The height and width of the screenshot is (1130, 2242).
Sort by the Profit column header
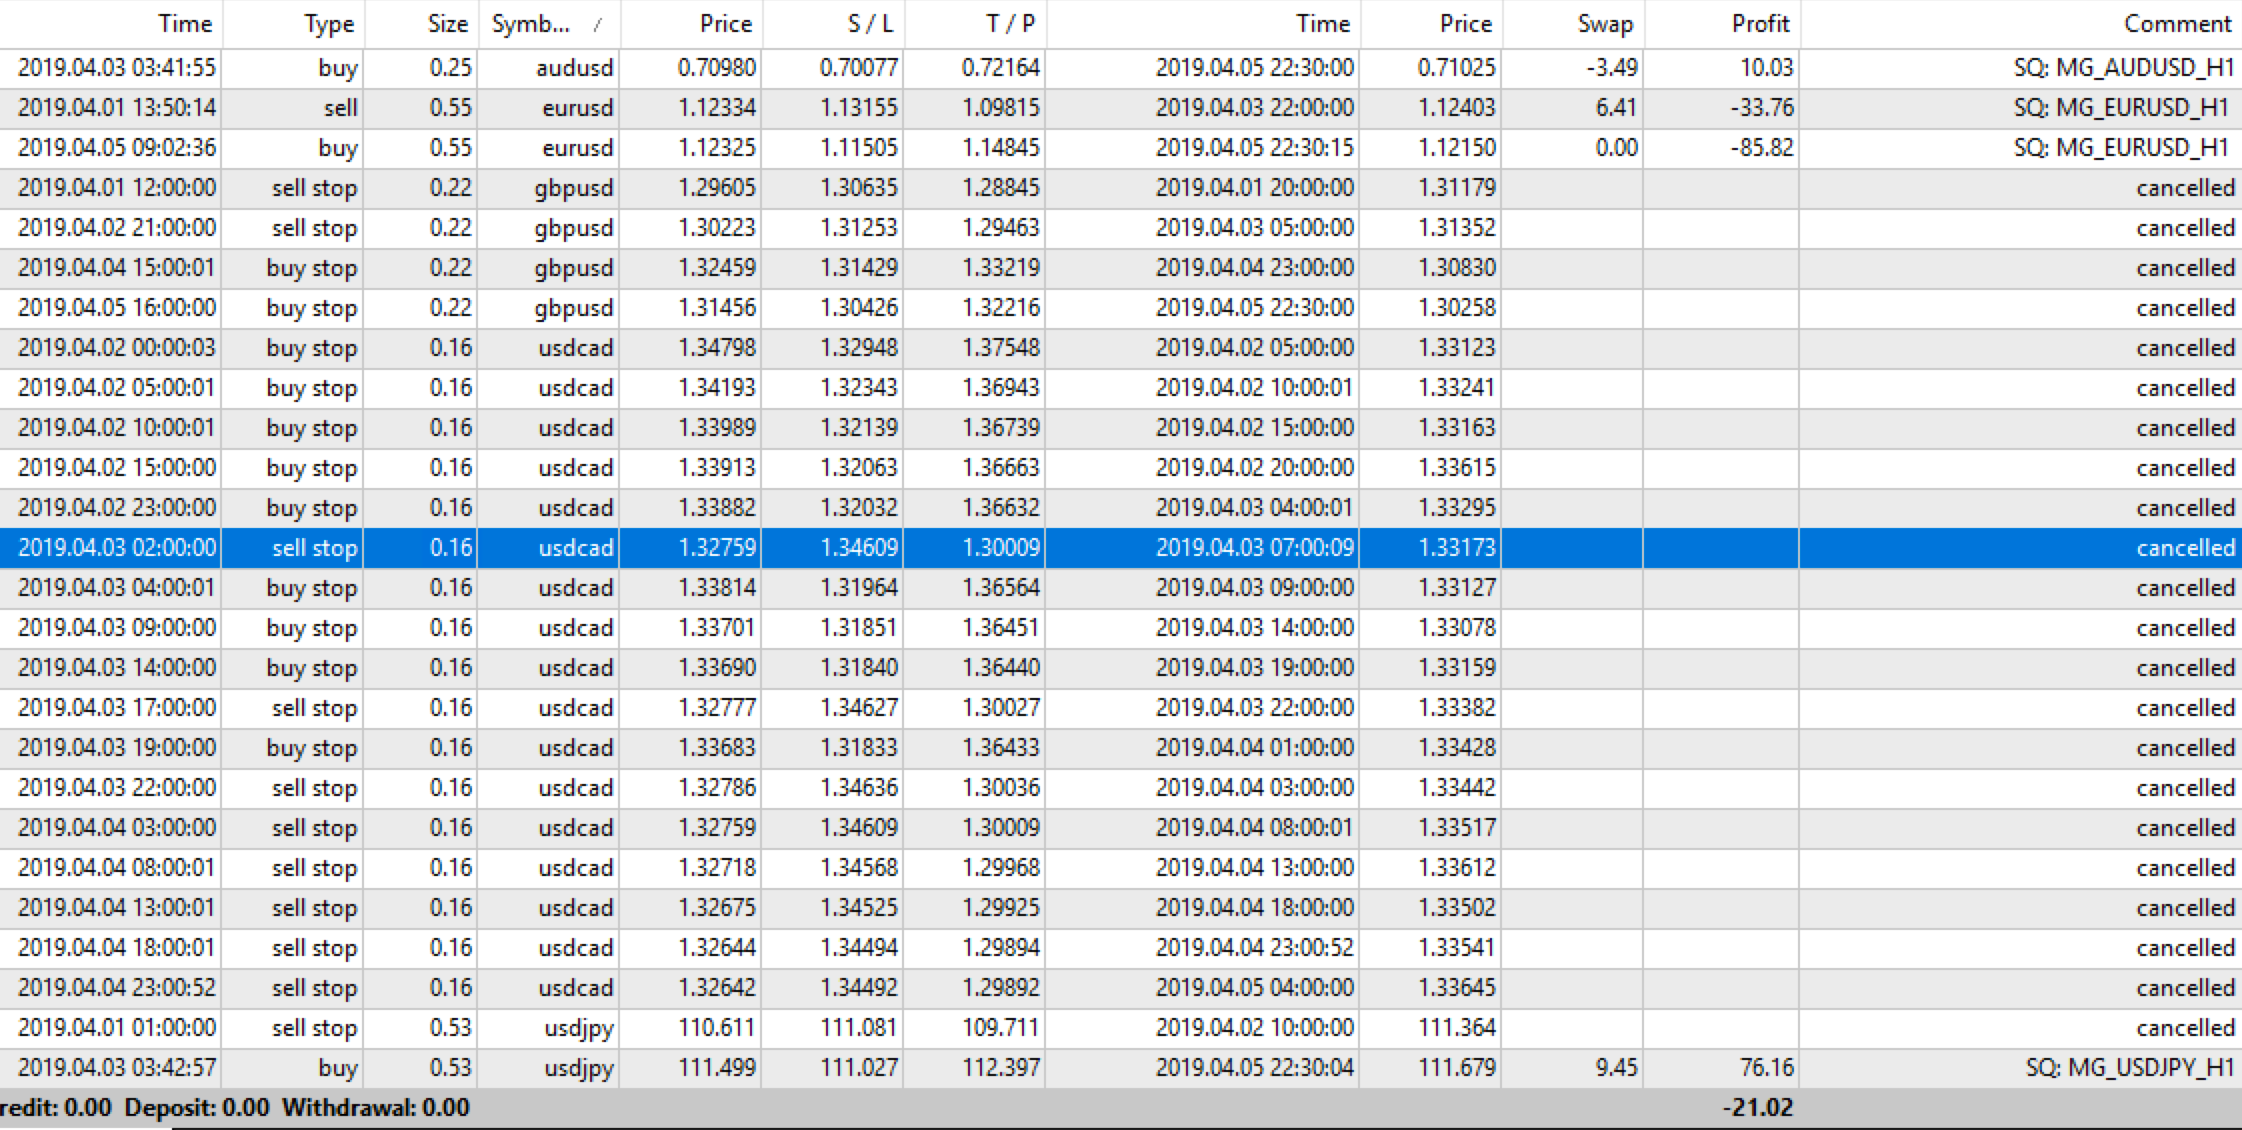click(x=1760, y=24)
